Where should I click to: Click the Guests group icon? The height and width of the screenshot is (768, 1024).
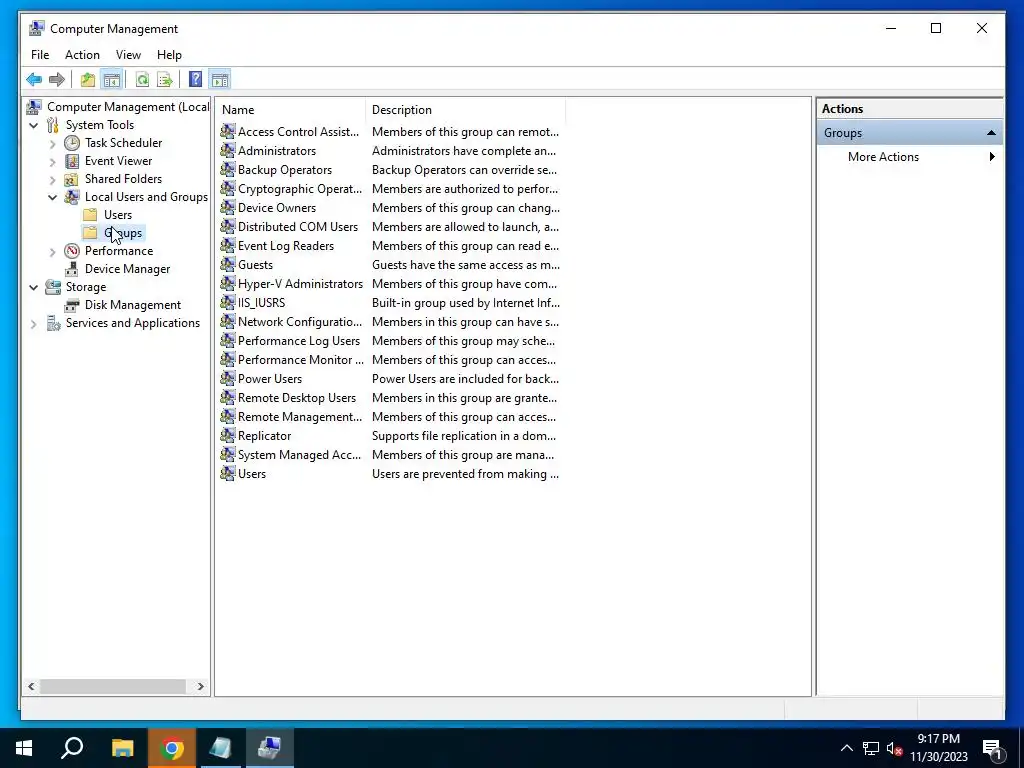(227, 264)
